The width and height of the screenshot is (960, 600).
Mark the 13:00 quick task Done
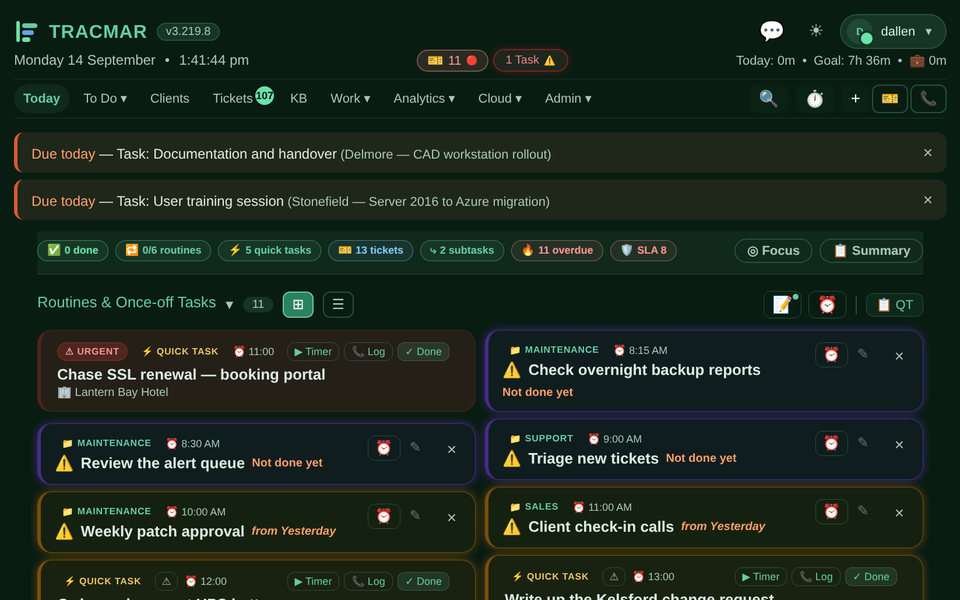coord(871,577)
